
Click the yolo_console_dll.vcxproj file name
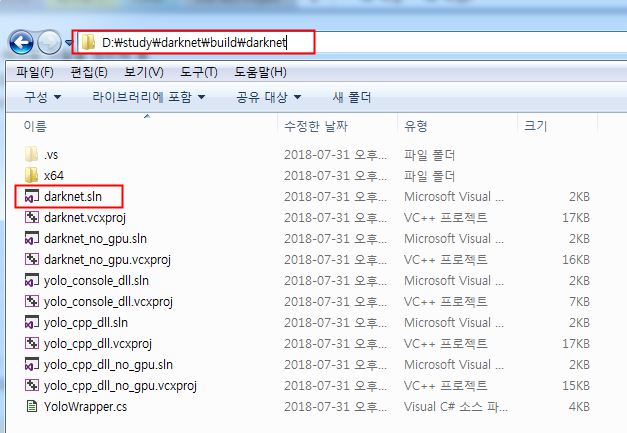tap(108, 302)
